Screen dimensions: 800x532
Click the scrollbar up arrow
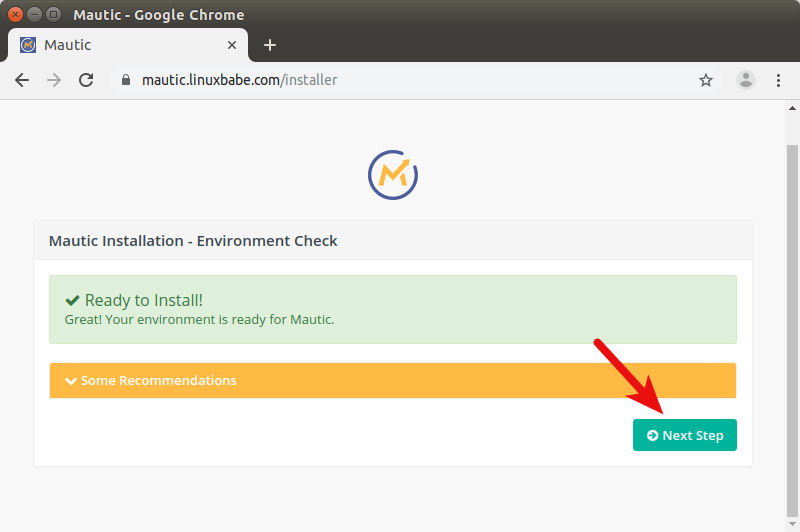792,107
